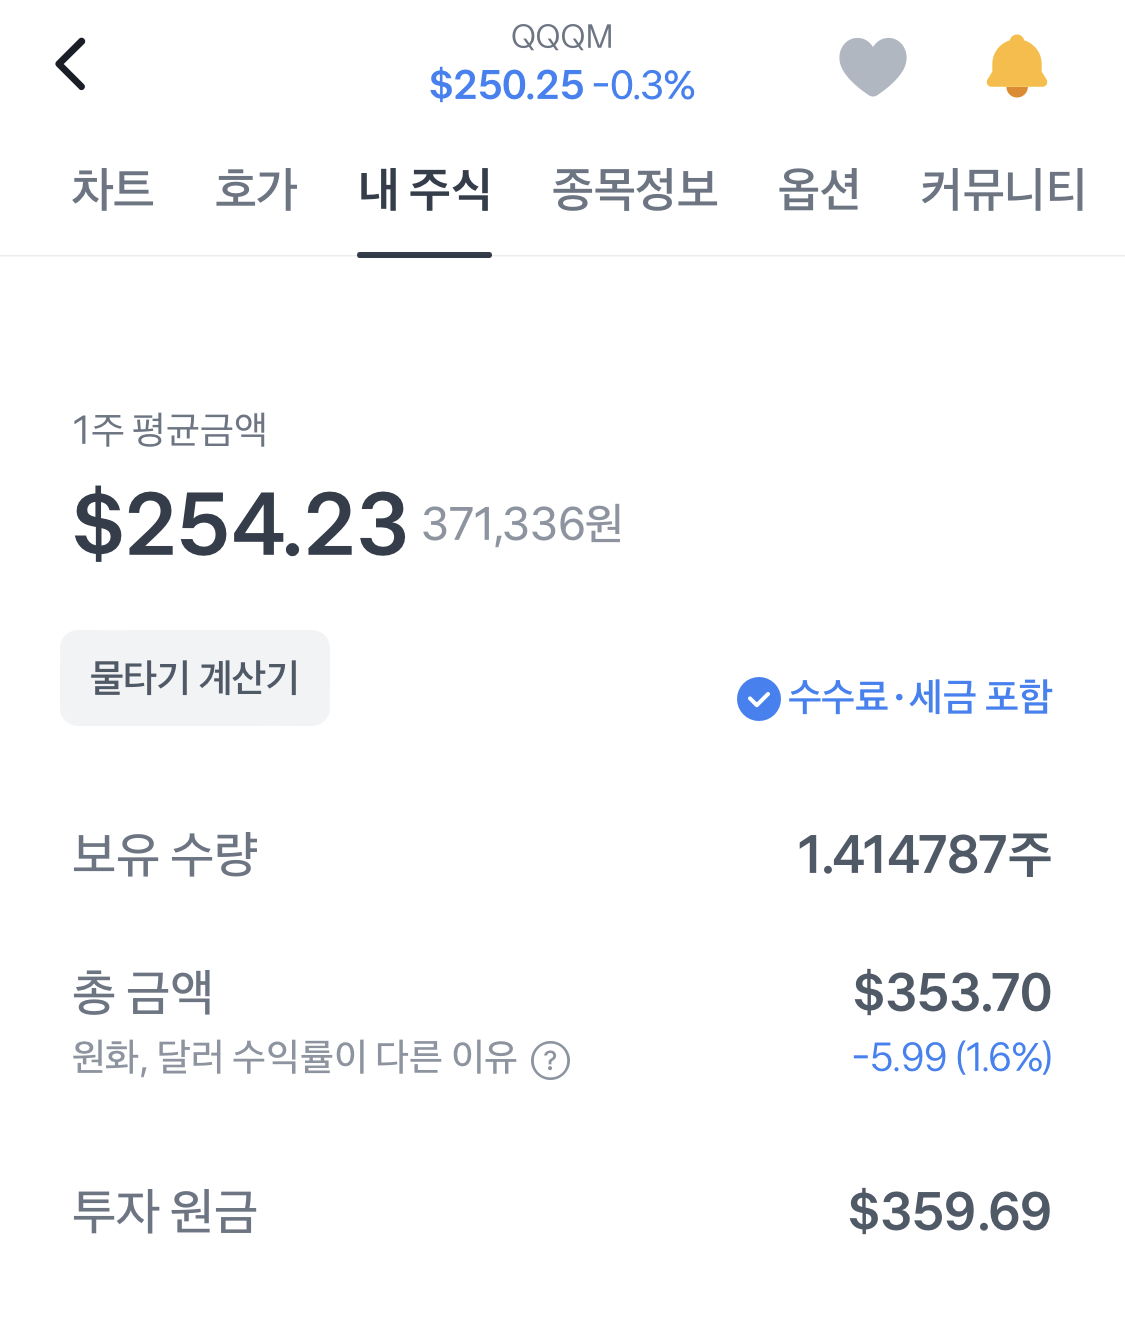The width and height of the screenshot is (1125, 1336).
Task: Open the 옵션 tab
Action: (x=819, y=189)
